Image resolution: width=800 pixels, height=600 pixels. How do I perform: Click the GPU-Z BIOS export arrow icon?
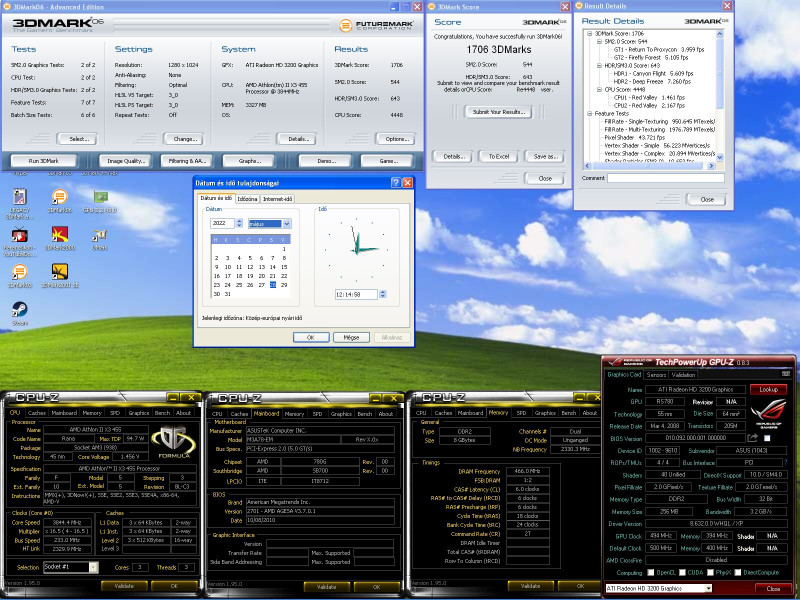click(x=753, y=438)
